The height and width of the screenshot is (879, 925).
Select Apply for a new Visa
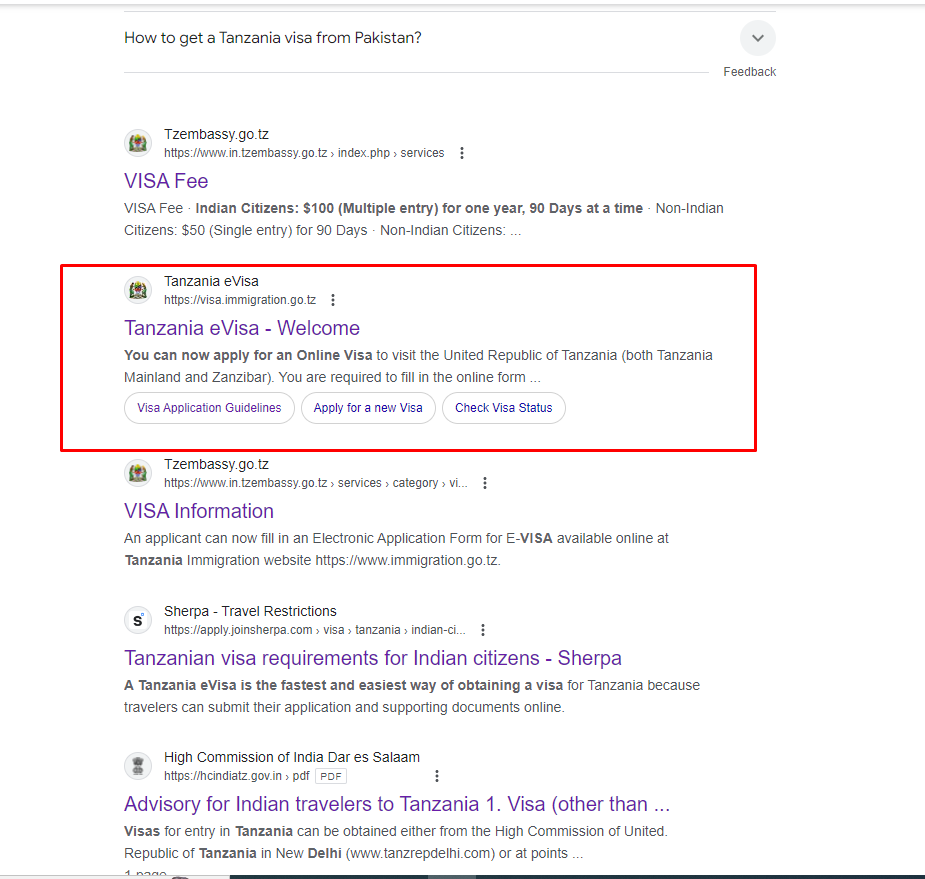[x=368, y=408]
